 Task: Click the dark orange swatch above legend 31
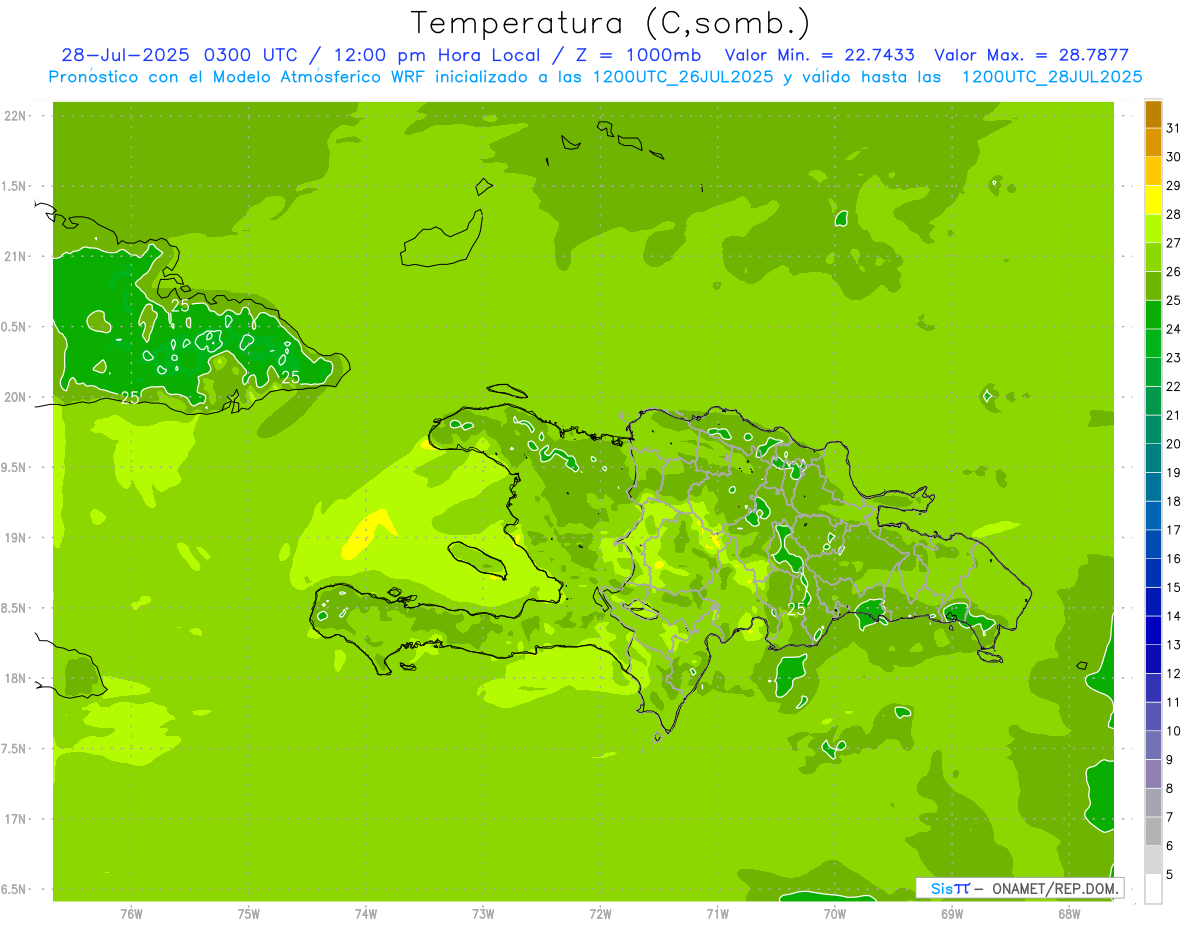(x=1153, y=114)
